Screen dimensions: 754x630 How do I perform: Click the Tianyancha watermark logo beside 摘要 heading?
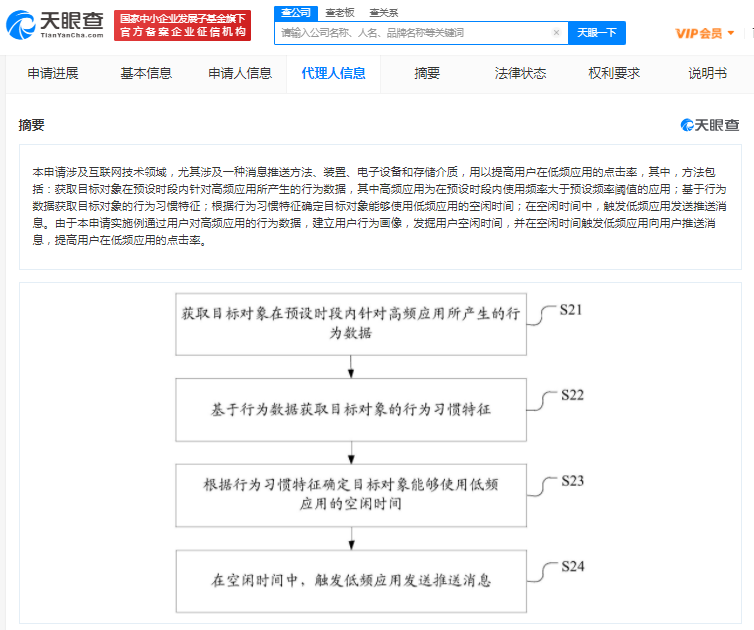[710, 125]
